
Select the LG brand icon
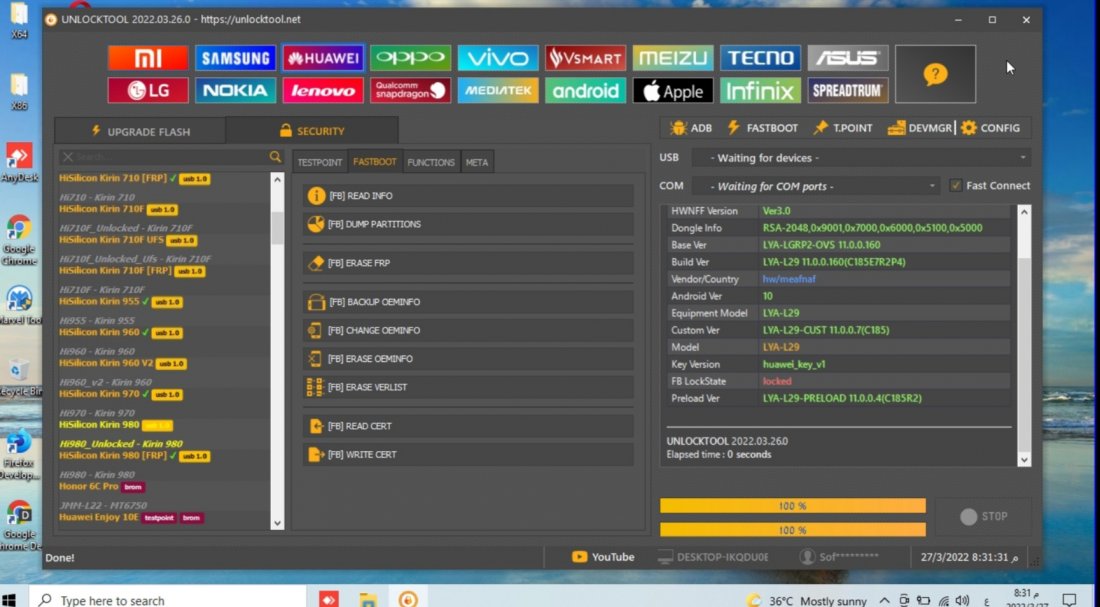click(x=148, y=91)
